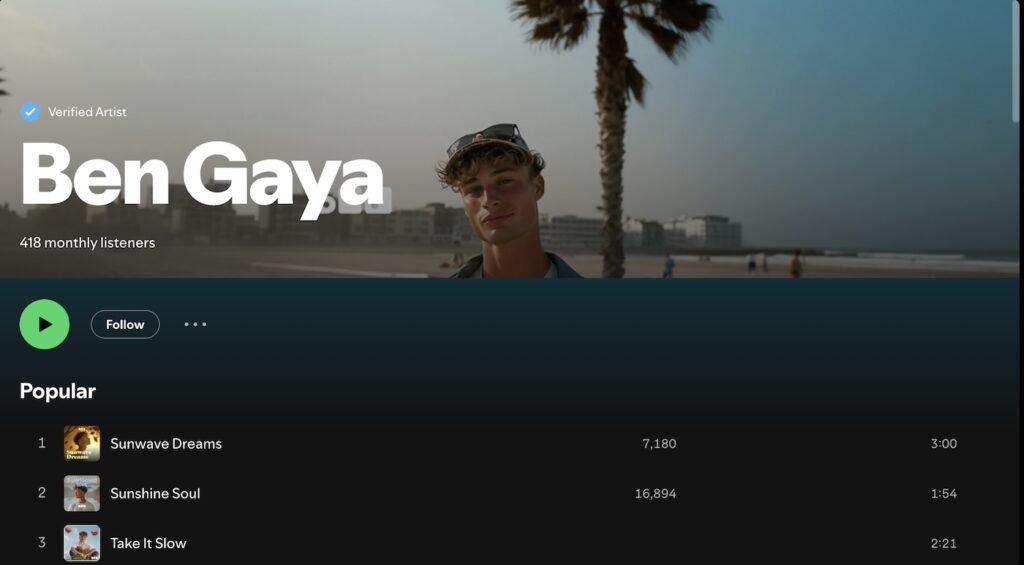Open Sunwave Dreams album artwork thumbnail
The width and height of the screenshot is (1024, 565).
click(x=82, y=444)
